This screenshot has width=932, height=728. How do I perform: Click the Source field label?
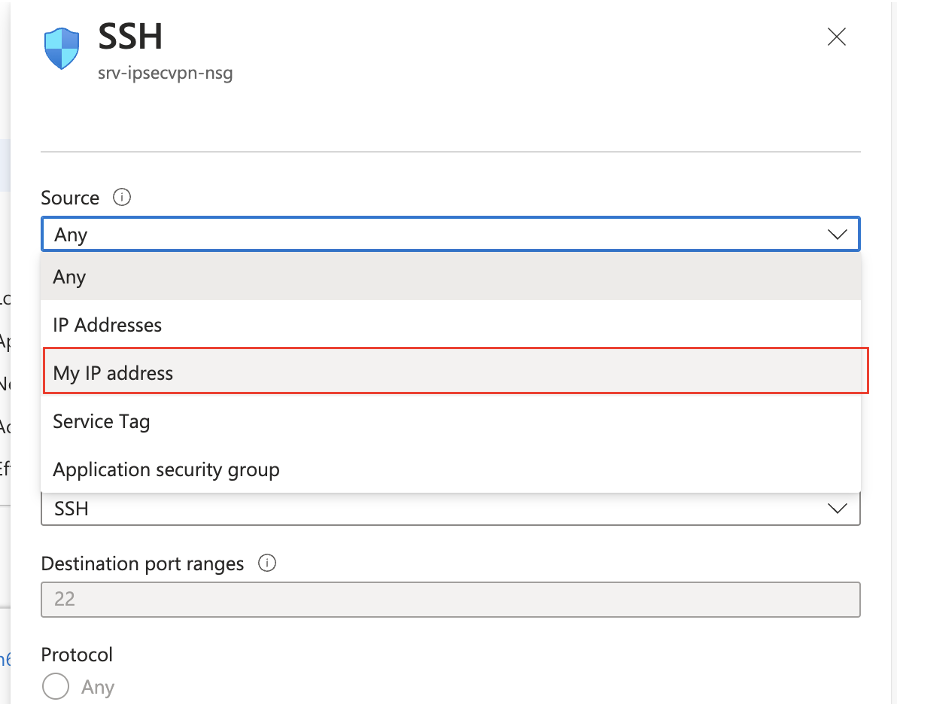[x=70, y=197]
